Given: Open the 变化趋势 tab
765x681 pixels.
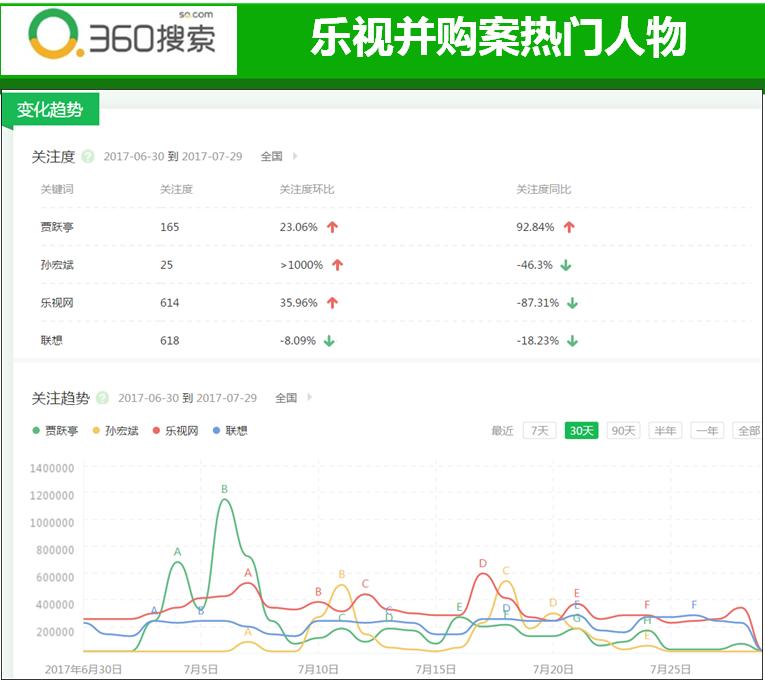Looking at the screenshot, I should (x=50, y=109).
